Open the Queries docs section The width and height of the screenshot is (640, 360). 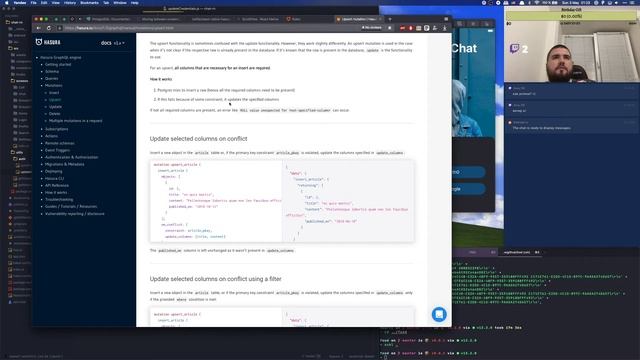click(x=51, y=78)
